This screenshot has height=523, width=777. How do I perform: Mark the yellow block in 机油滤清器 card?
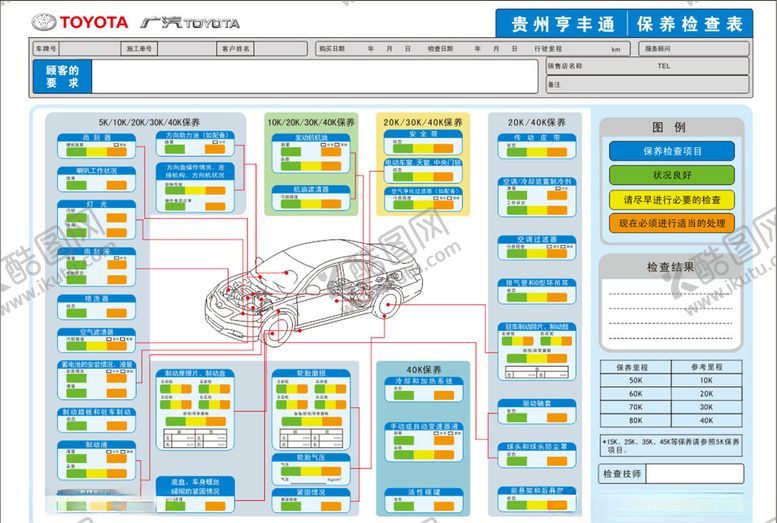(311, 204)
